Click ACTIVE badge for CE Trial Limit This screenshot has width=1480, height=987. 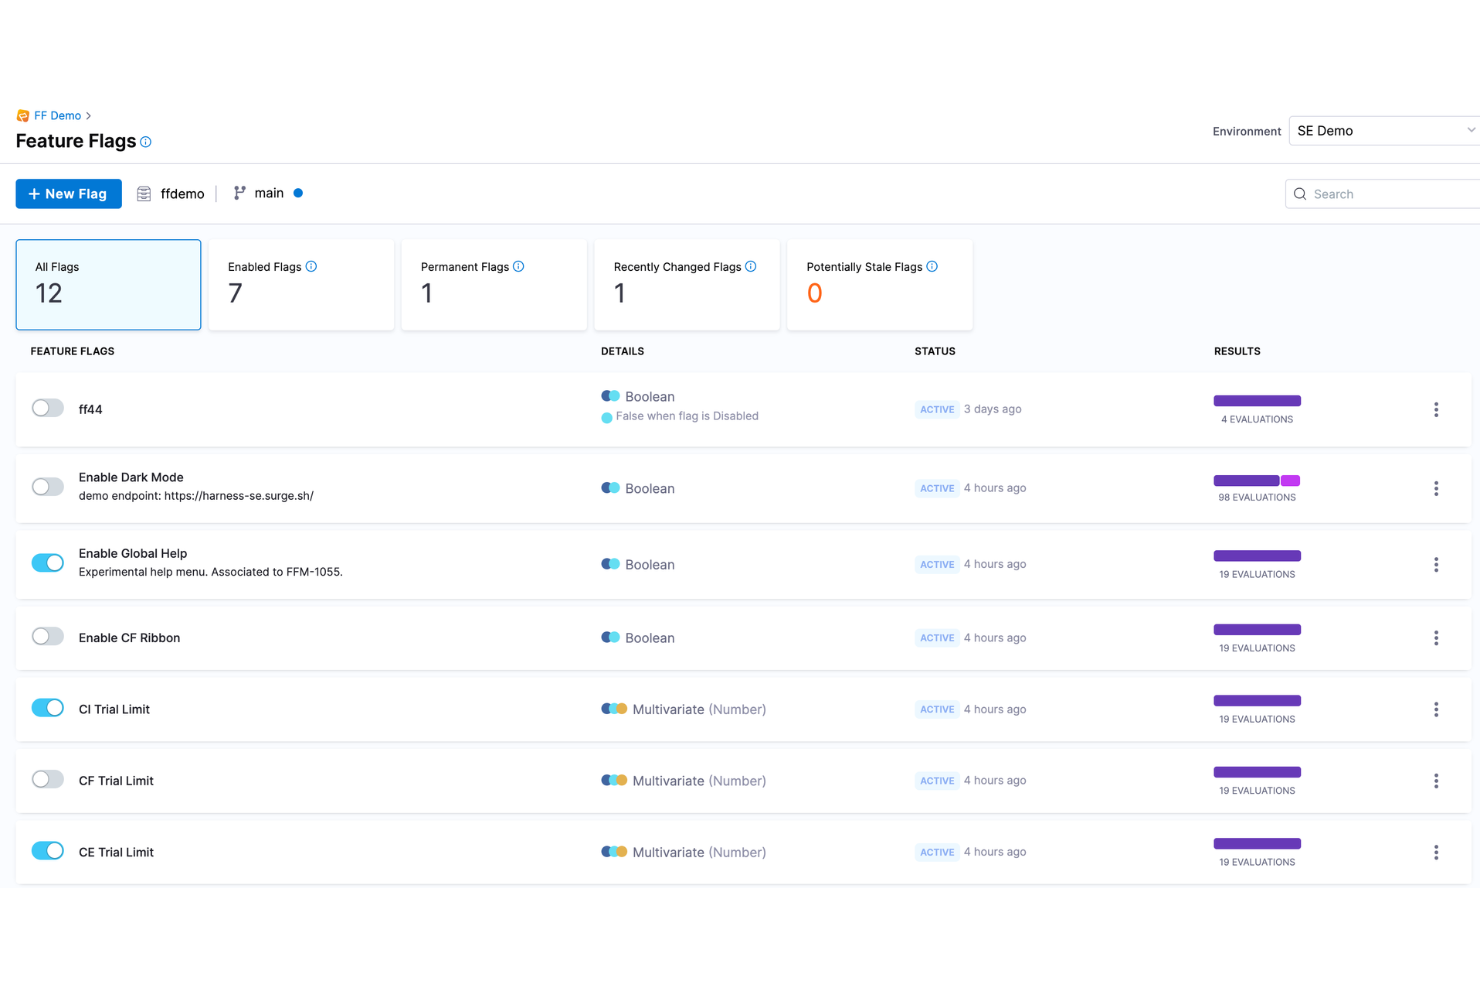(937, 853)
